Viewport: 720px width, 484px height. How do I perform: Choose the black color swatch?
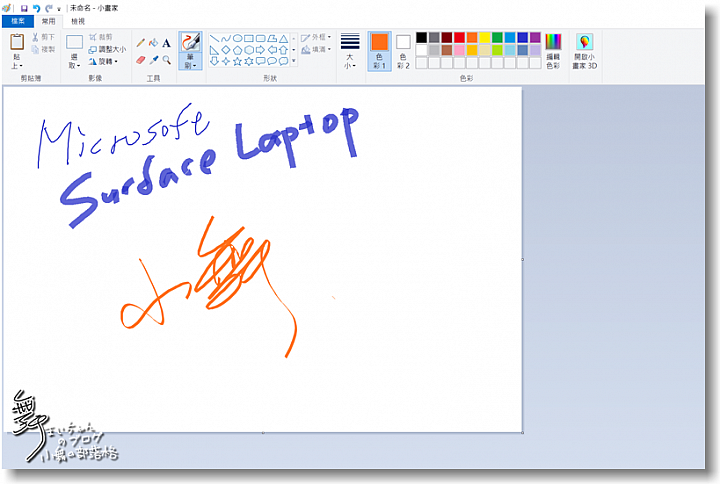click(422, 37)
